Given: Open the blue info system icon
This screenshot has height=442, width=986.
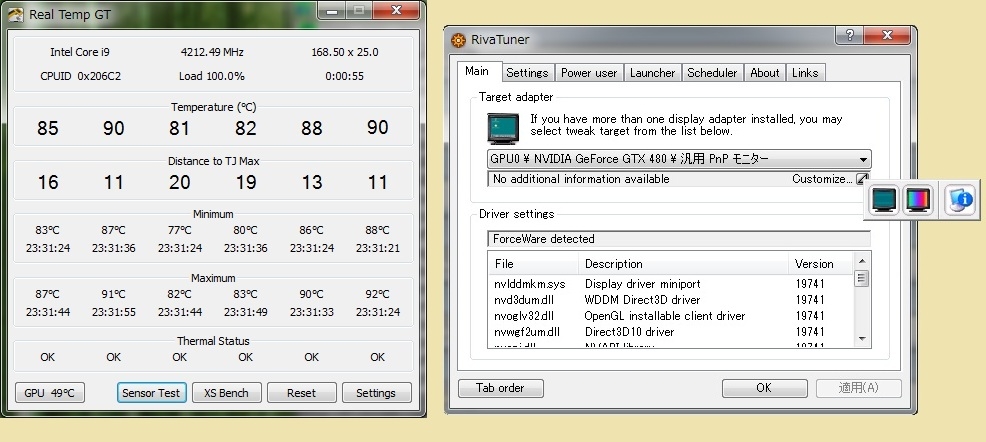Looking at the screenshot, I should pyautogui.click(x=958, y=200).
